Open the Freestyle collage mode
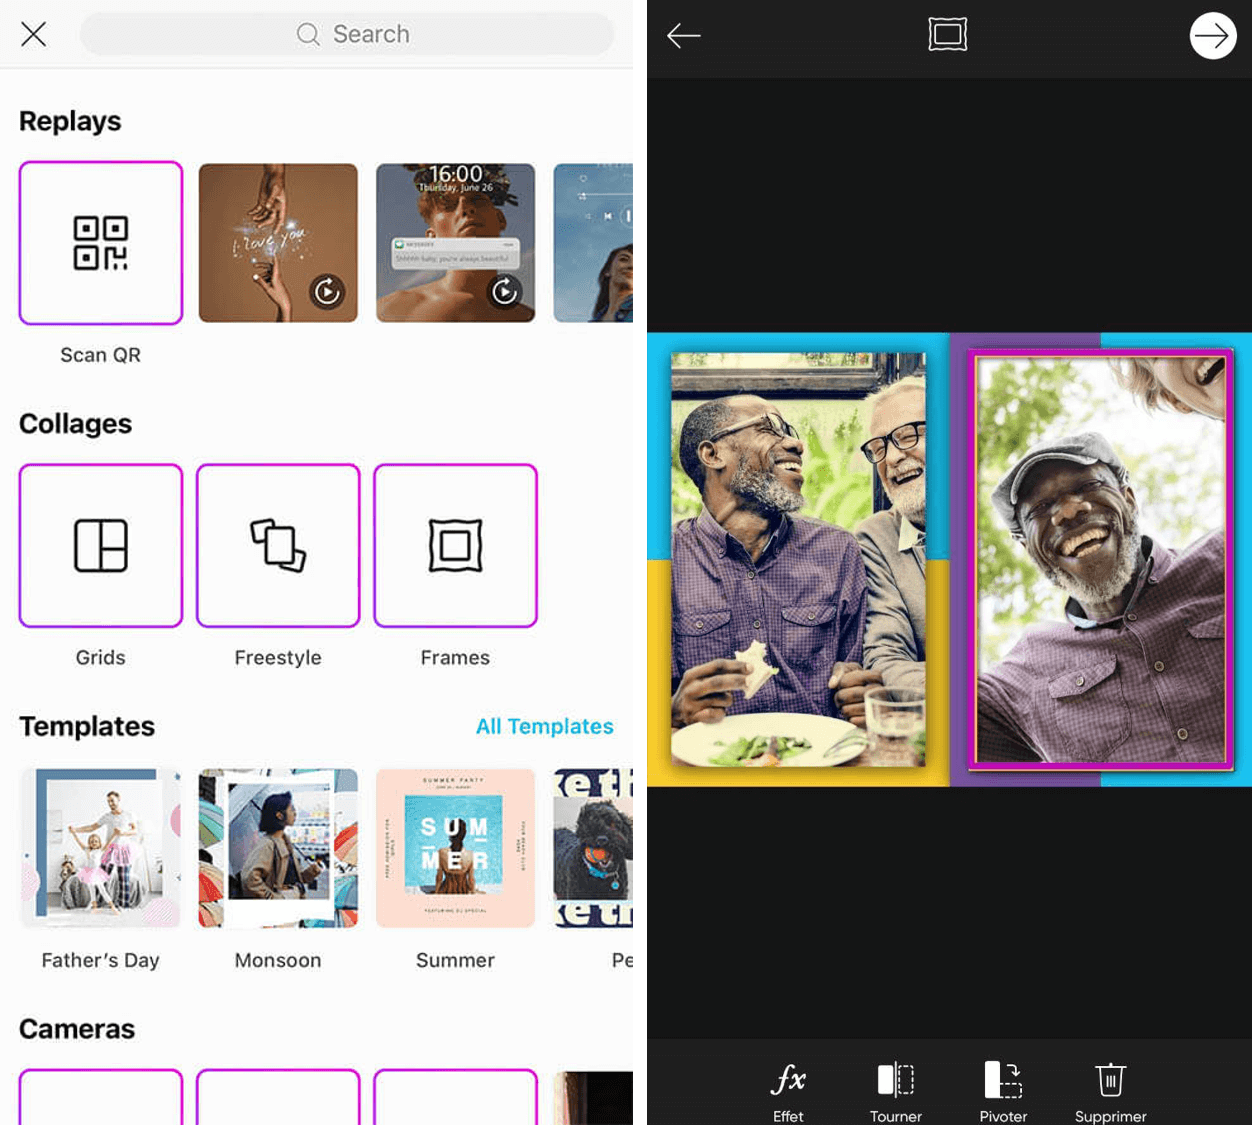Screen dimensions: 1252x1125 (277, 545)
